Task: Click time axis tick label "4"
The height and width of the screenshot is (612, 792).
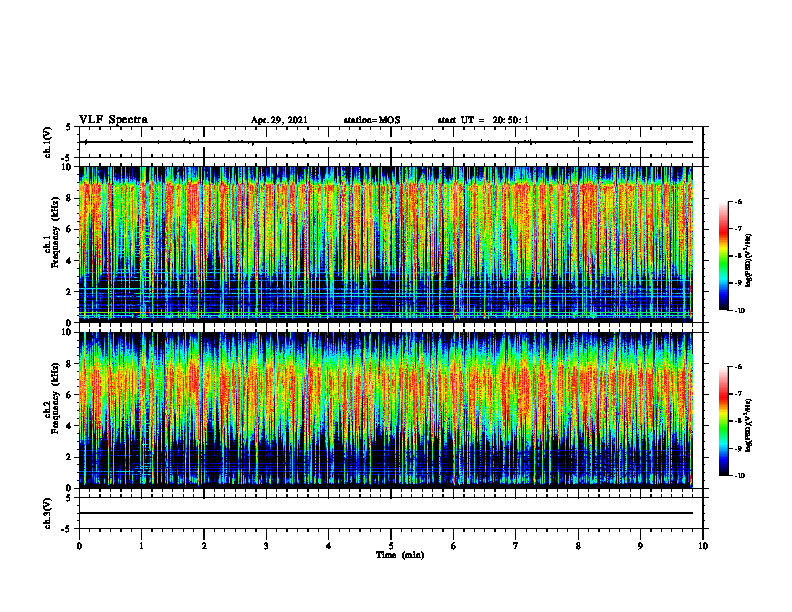Action: (329, 546)
